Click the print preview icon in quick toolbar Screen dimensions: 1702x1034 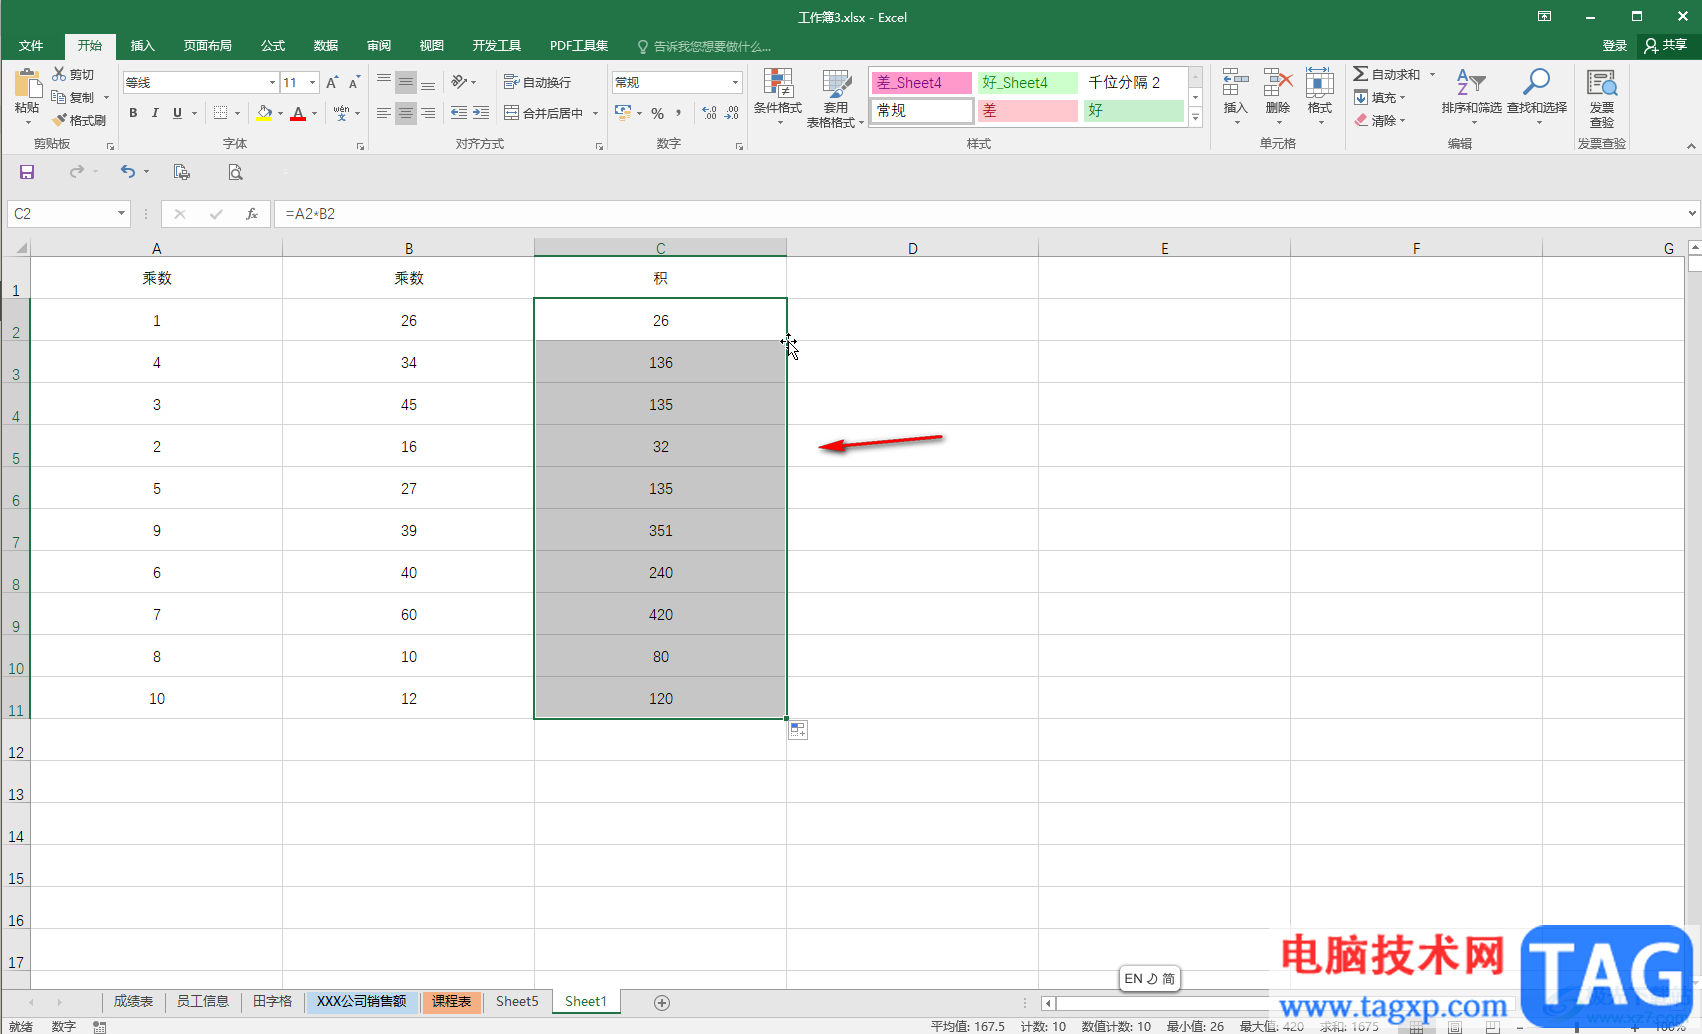235,172
